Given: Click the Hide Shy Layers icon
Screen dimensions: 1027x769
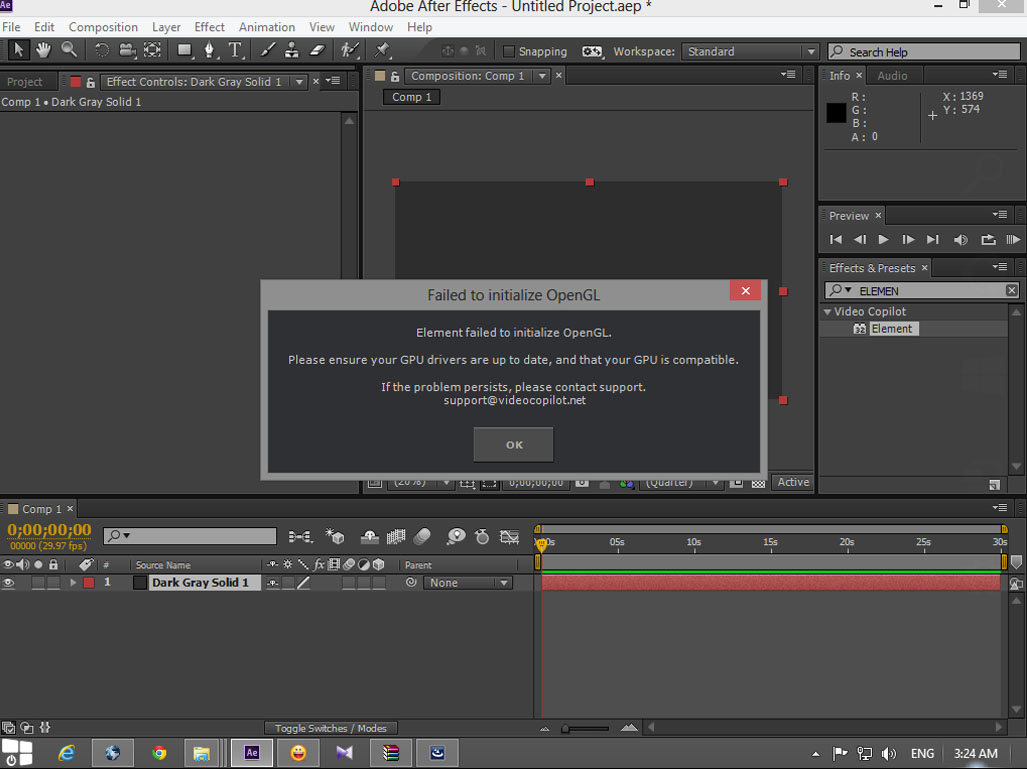Looking at the screenshot, I should [x=369, y=537].
